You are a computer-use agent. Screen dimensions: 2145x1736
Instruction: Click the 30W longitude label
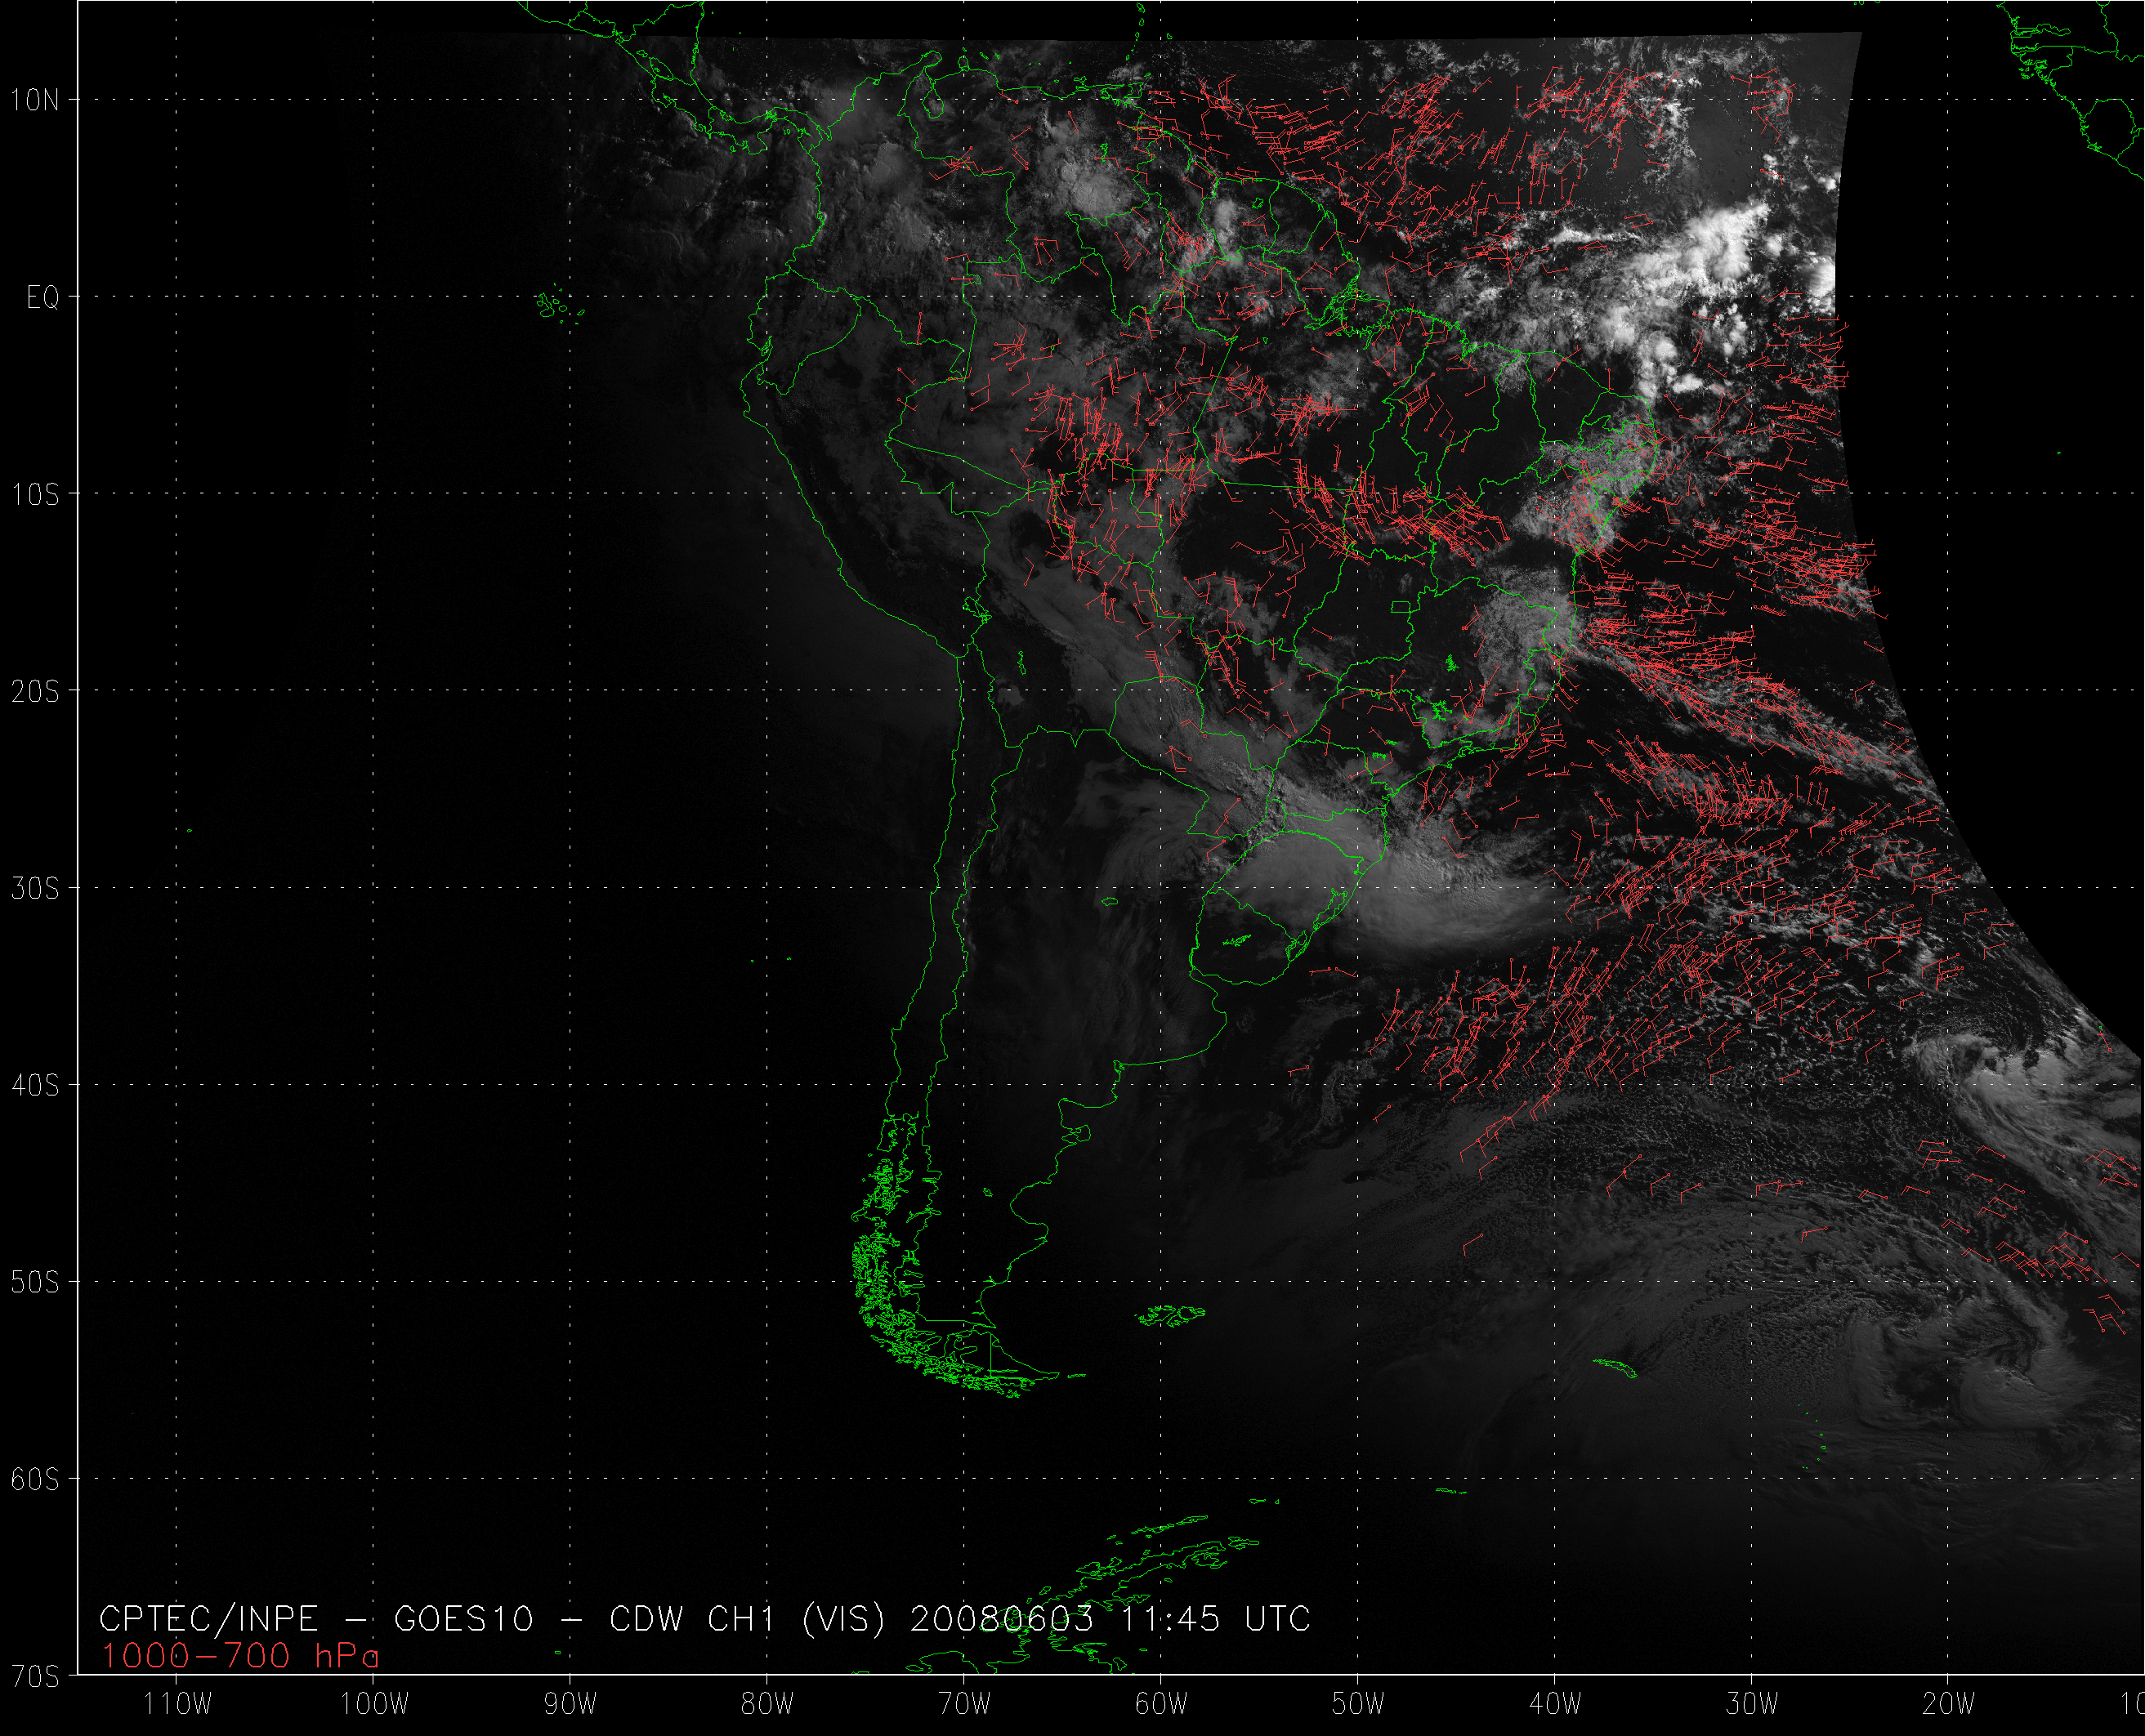1752,1704
